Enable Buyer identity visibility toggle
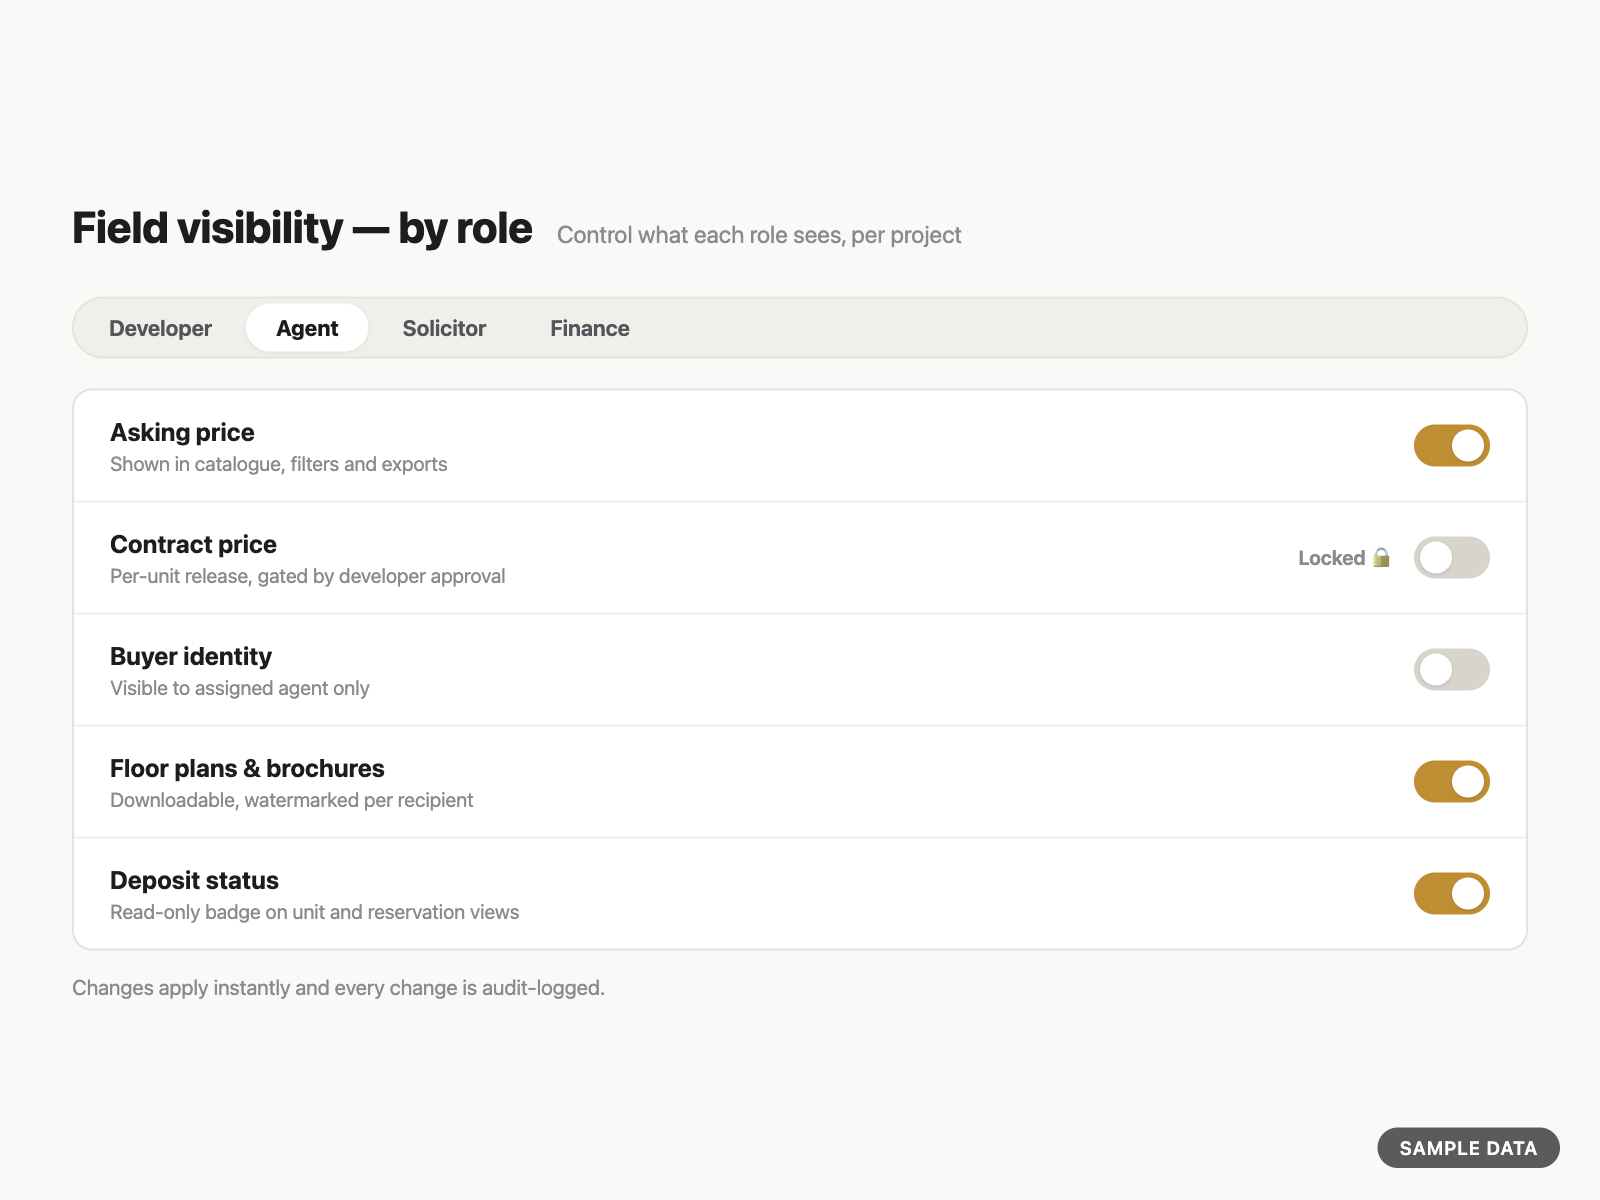Screen dimensions: 1600x1200 pos(1451,670)
